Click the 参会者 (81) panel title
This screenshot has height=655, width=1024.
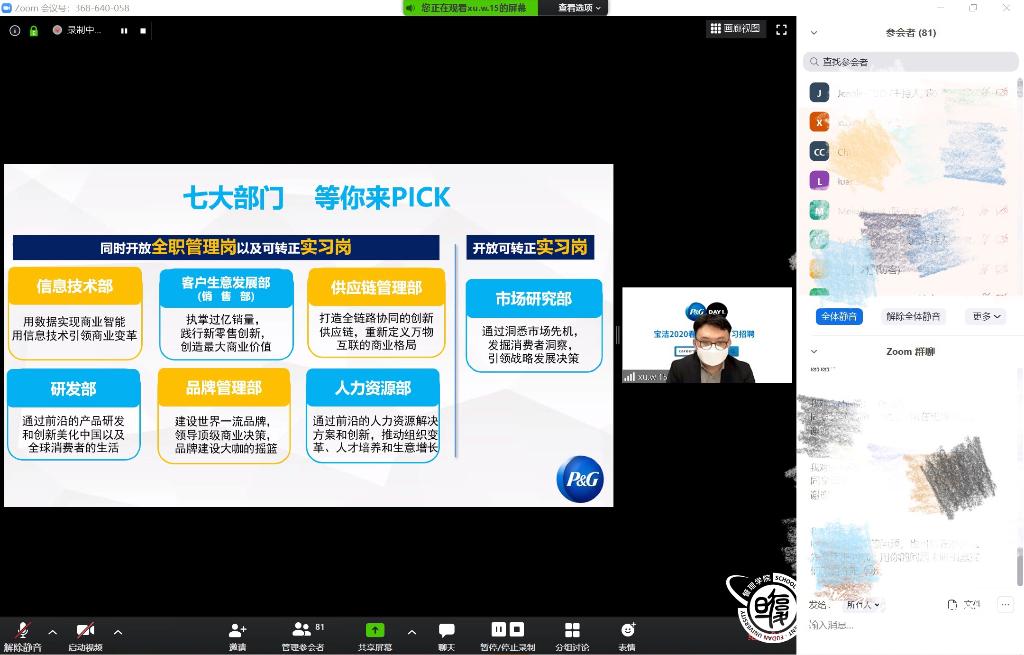point(910,33)
